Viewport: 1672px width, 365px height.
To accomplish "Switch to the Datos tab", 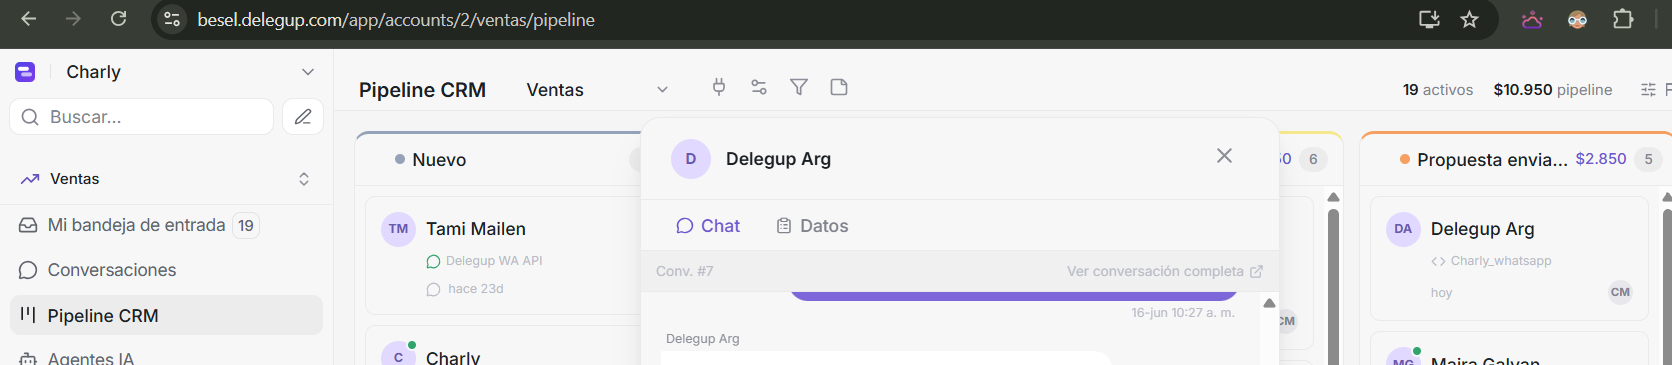I will (812, 226).
